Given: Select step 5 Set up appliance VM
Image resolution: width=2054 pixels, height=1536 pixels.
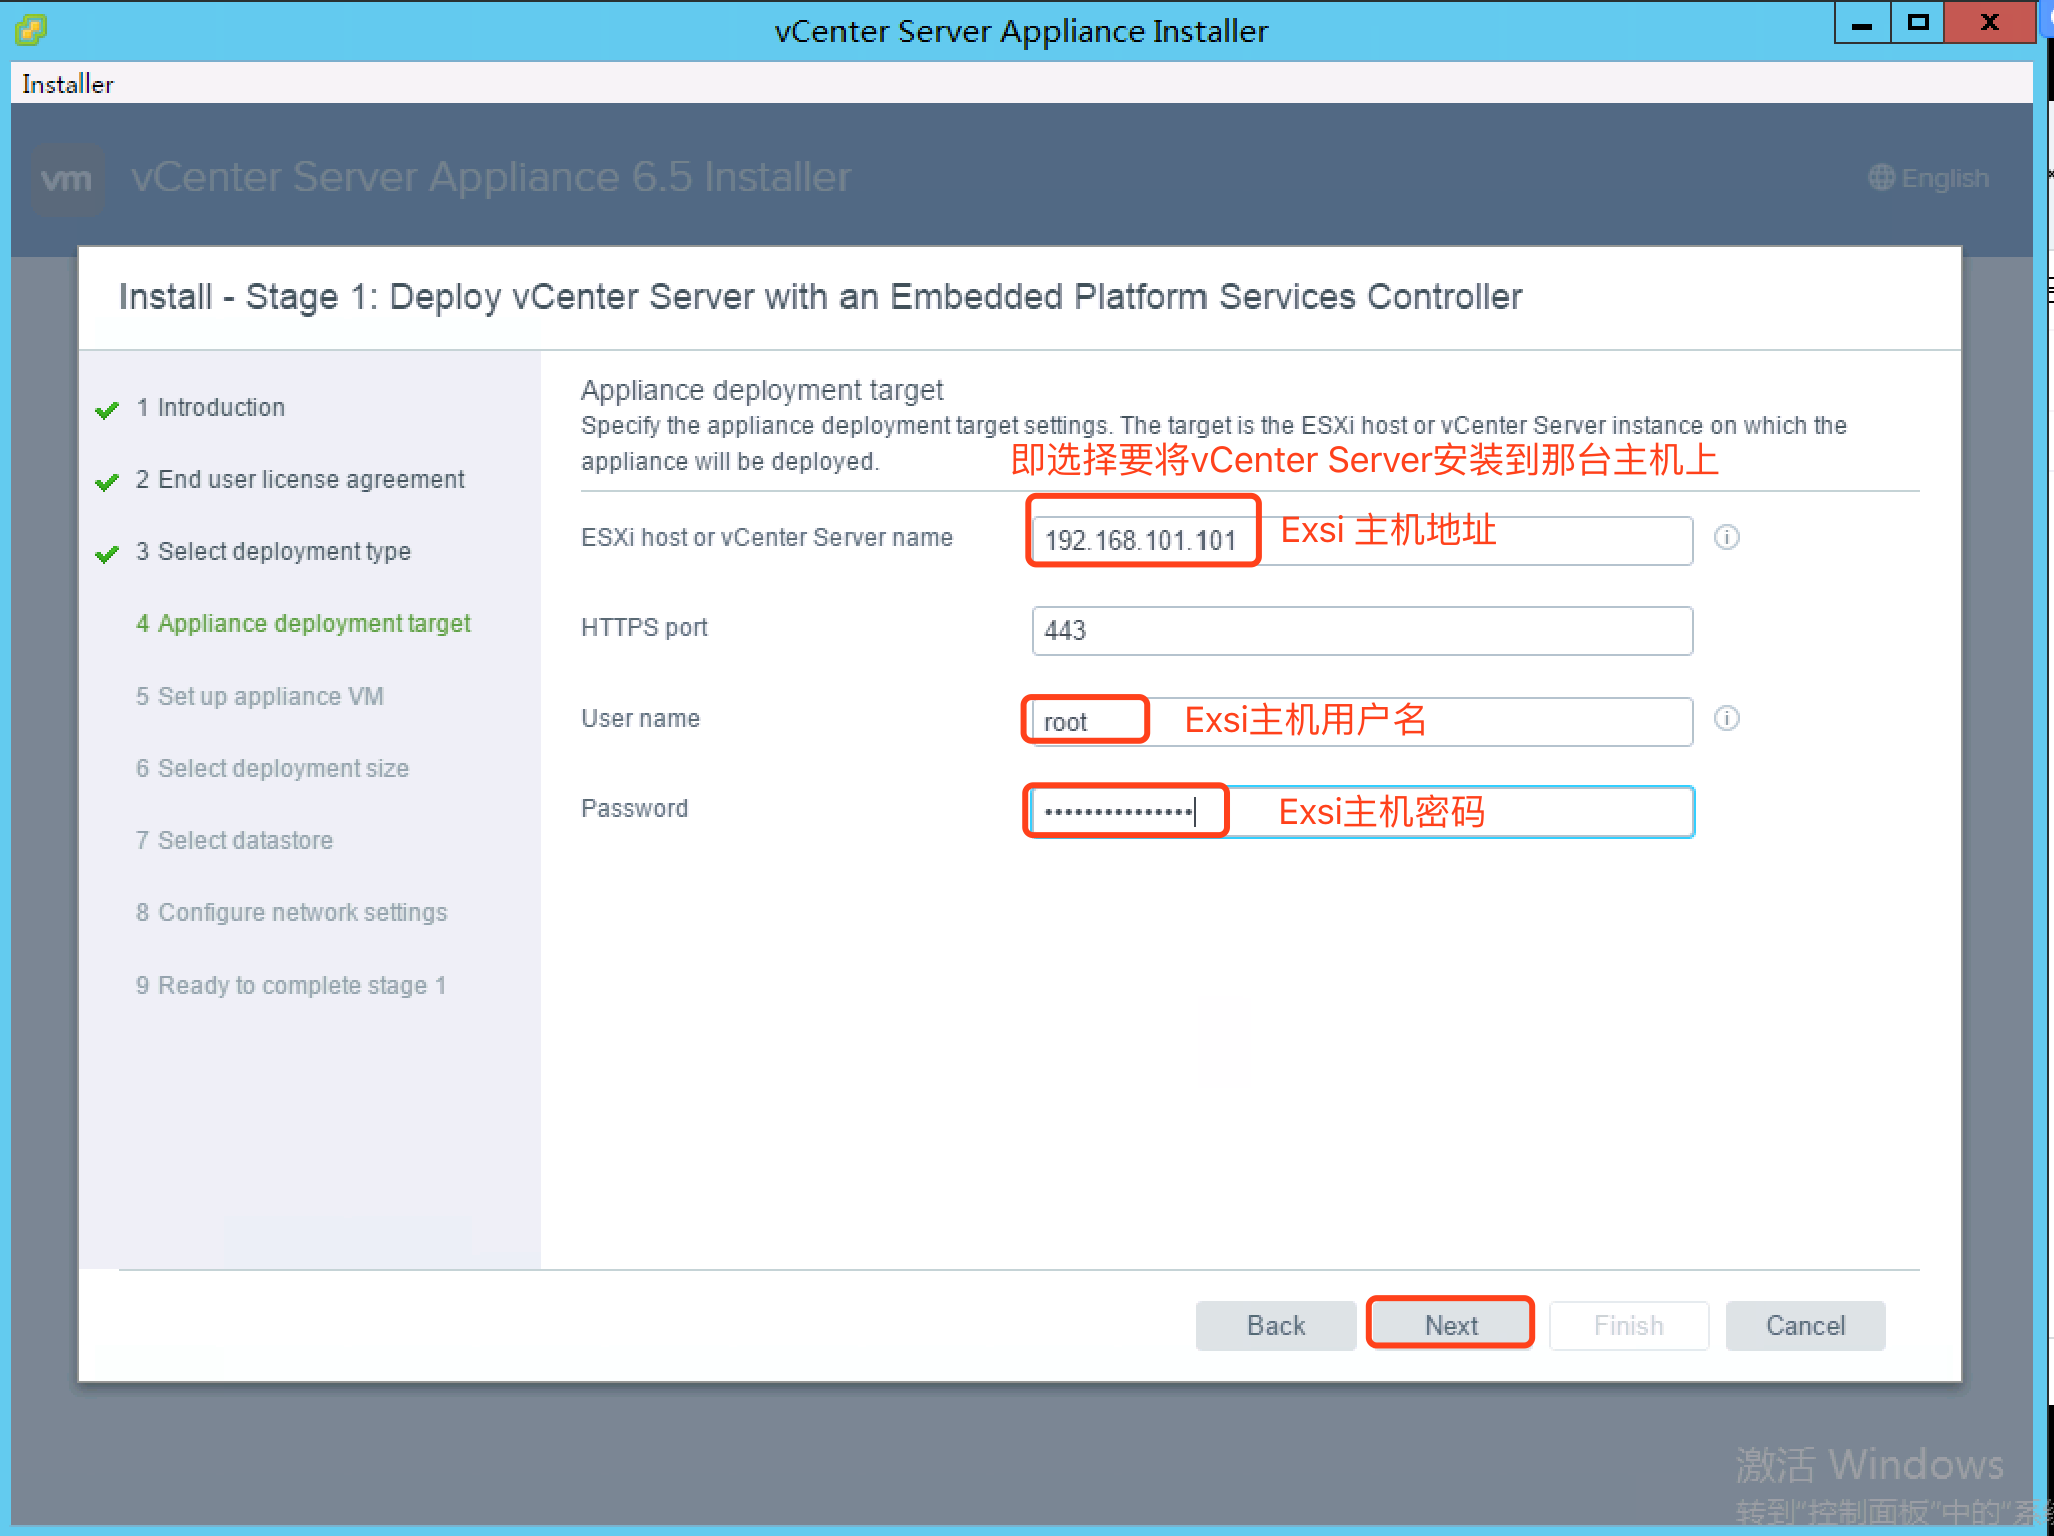Looking at the screenshot, I should (260, 696).
